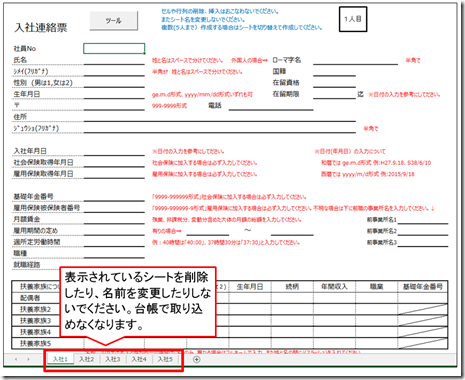Go to previous sheet with left arrow
Screen dimensions: 465x380
point(16,359)
